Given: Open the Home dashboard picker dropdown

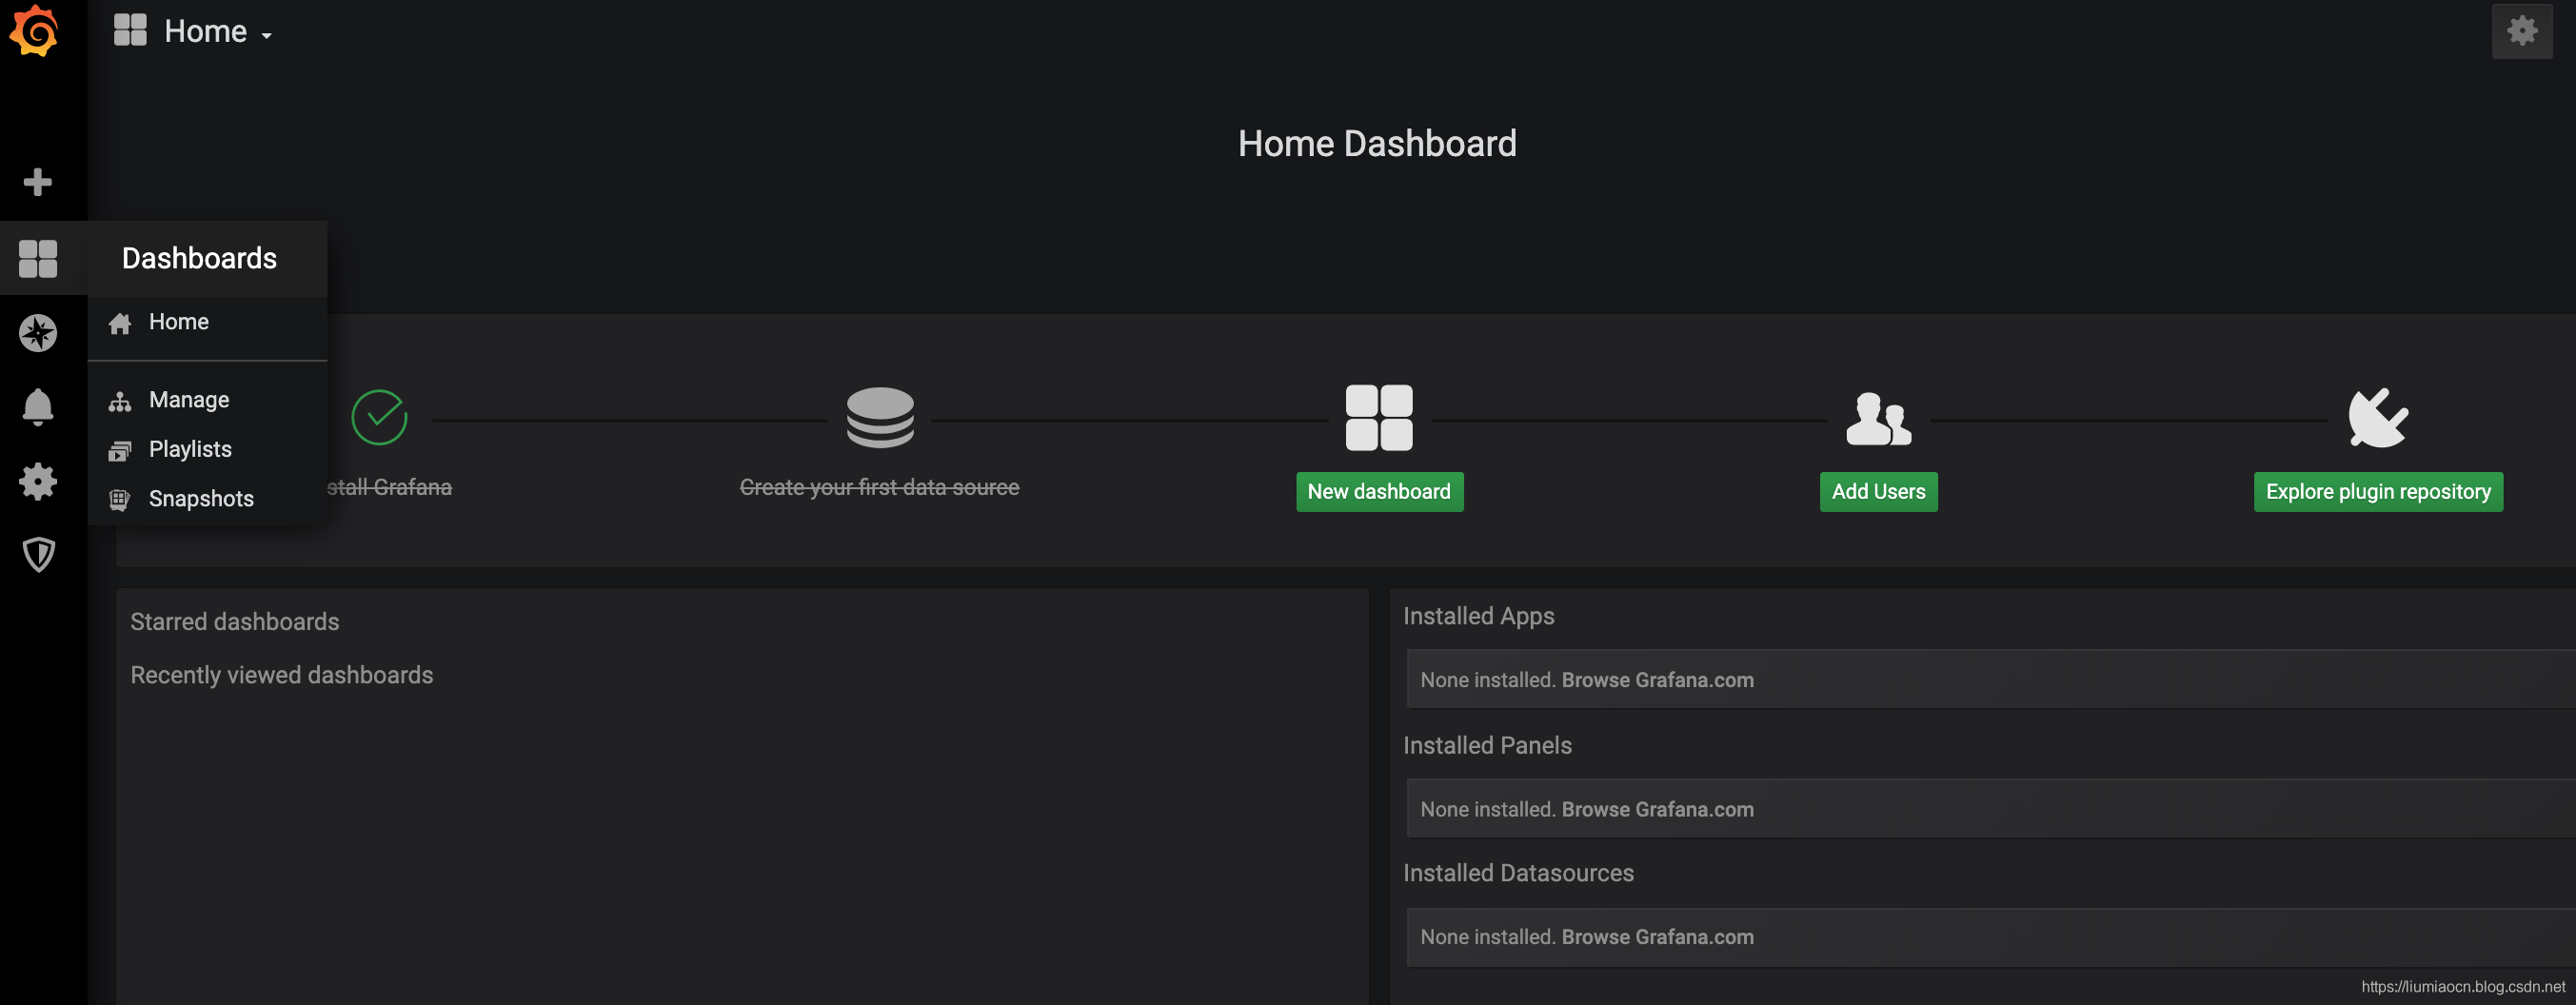Looking at the screenshot, I should [x=218, y=31].
